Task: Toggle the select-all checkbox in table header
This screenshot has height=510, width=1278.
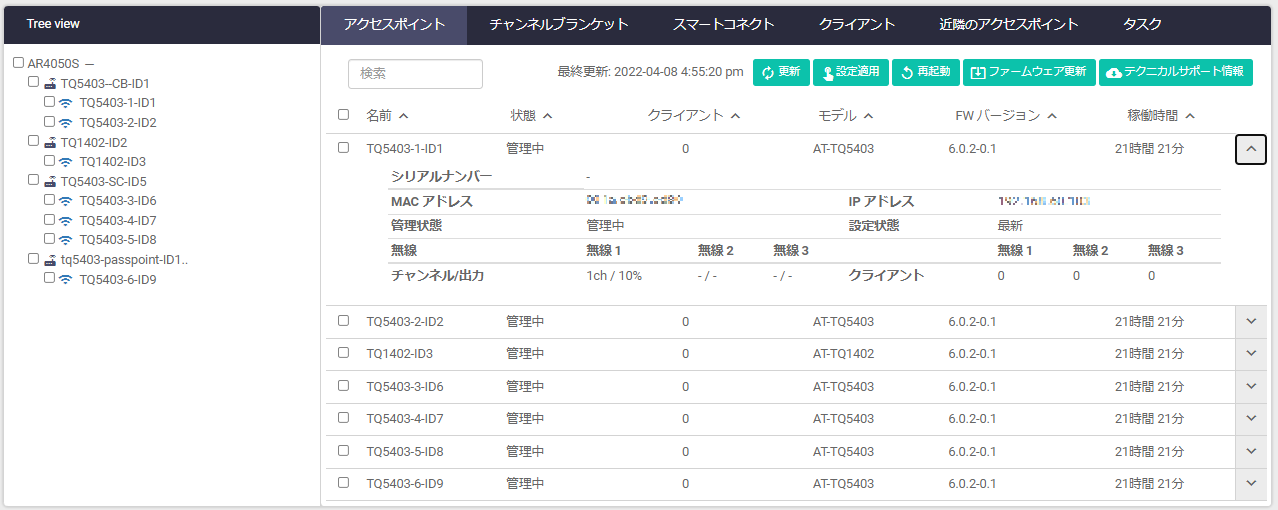Action: click(x=344, y=115)
